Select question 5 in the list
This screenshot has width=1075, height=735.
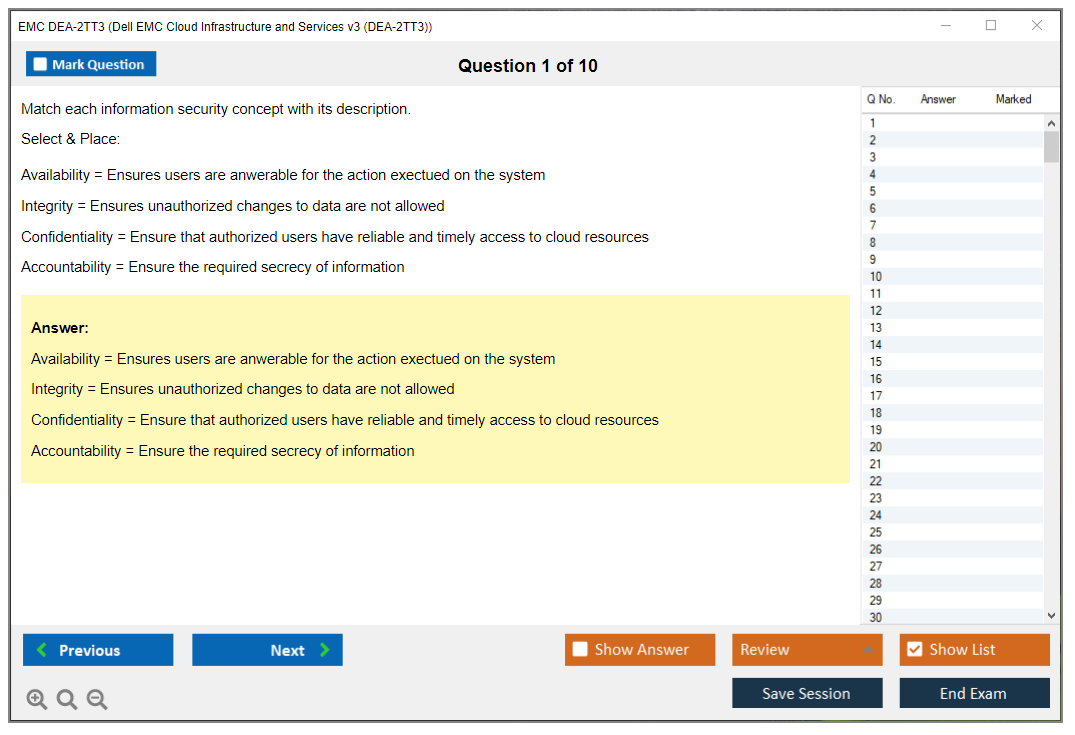[873, 191]
